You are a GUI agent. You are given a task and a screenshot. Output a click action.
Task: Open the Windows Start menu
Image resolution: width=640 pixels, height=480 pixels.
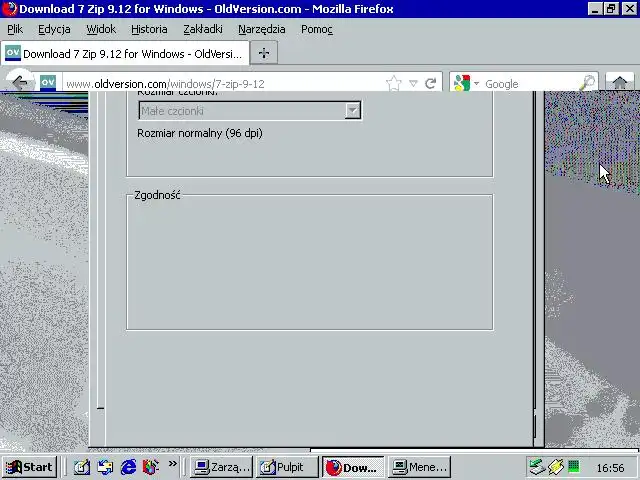tap(29, 467)
